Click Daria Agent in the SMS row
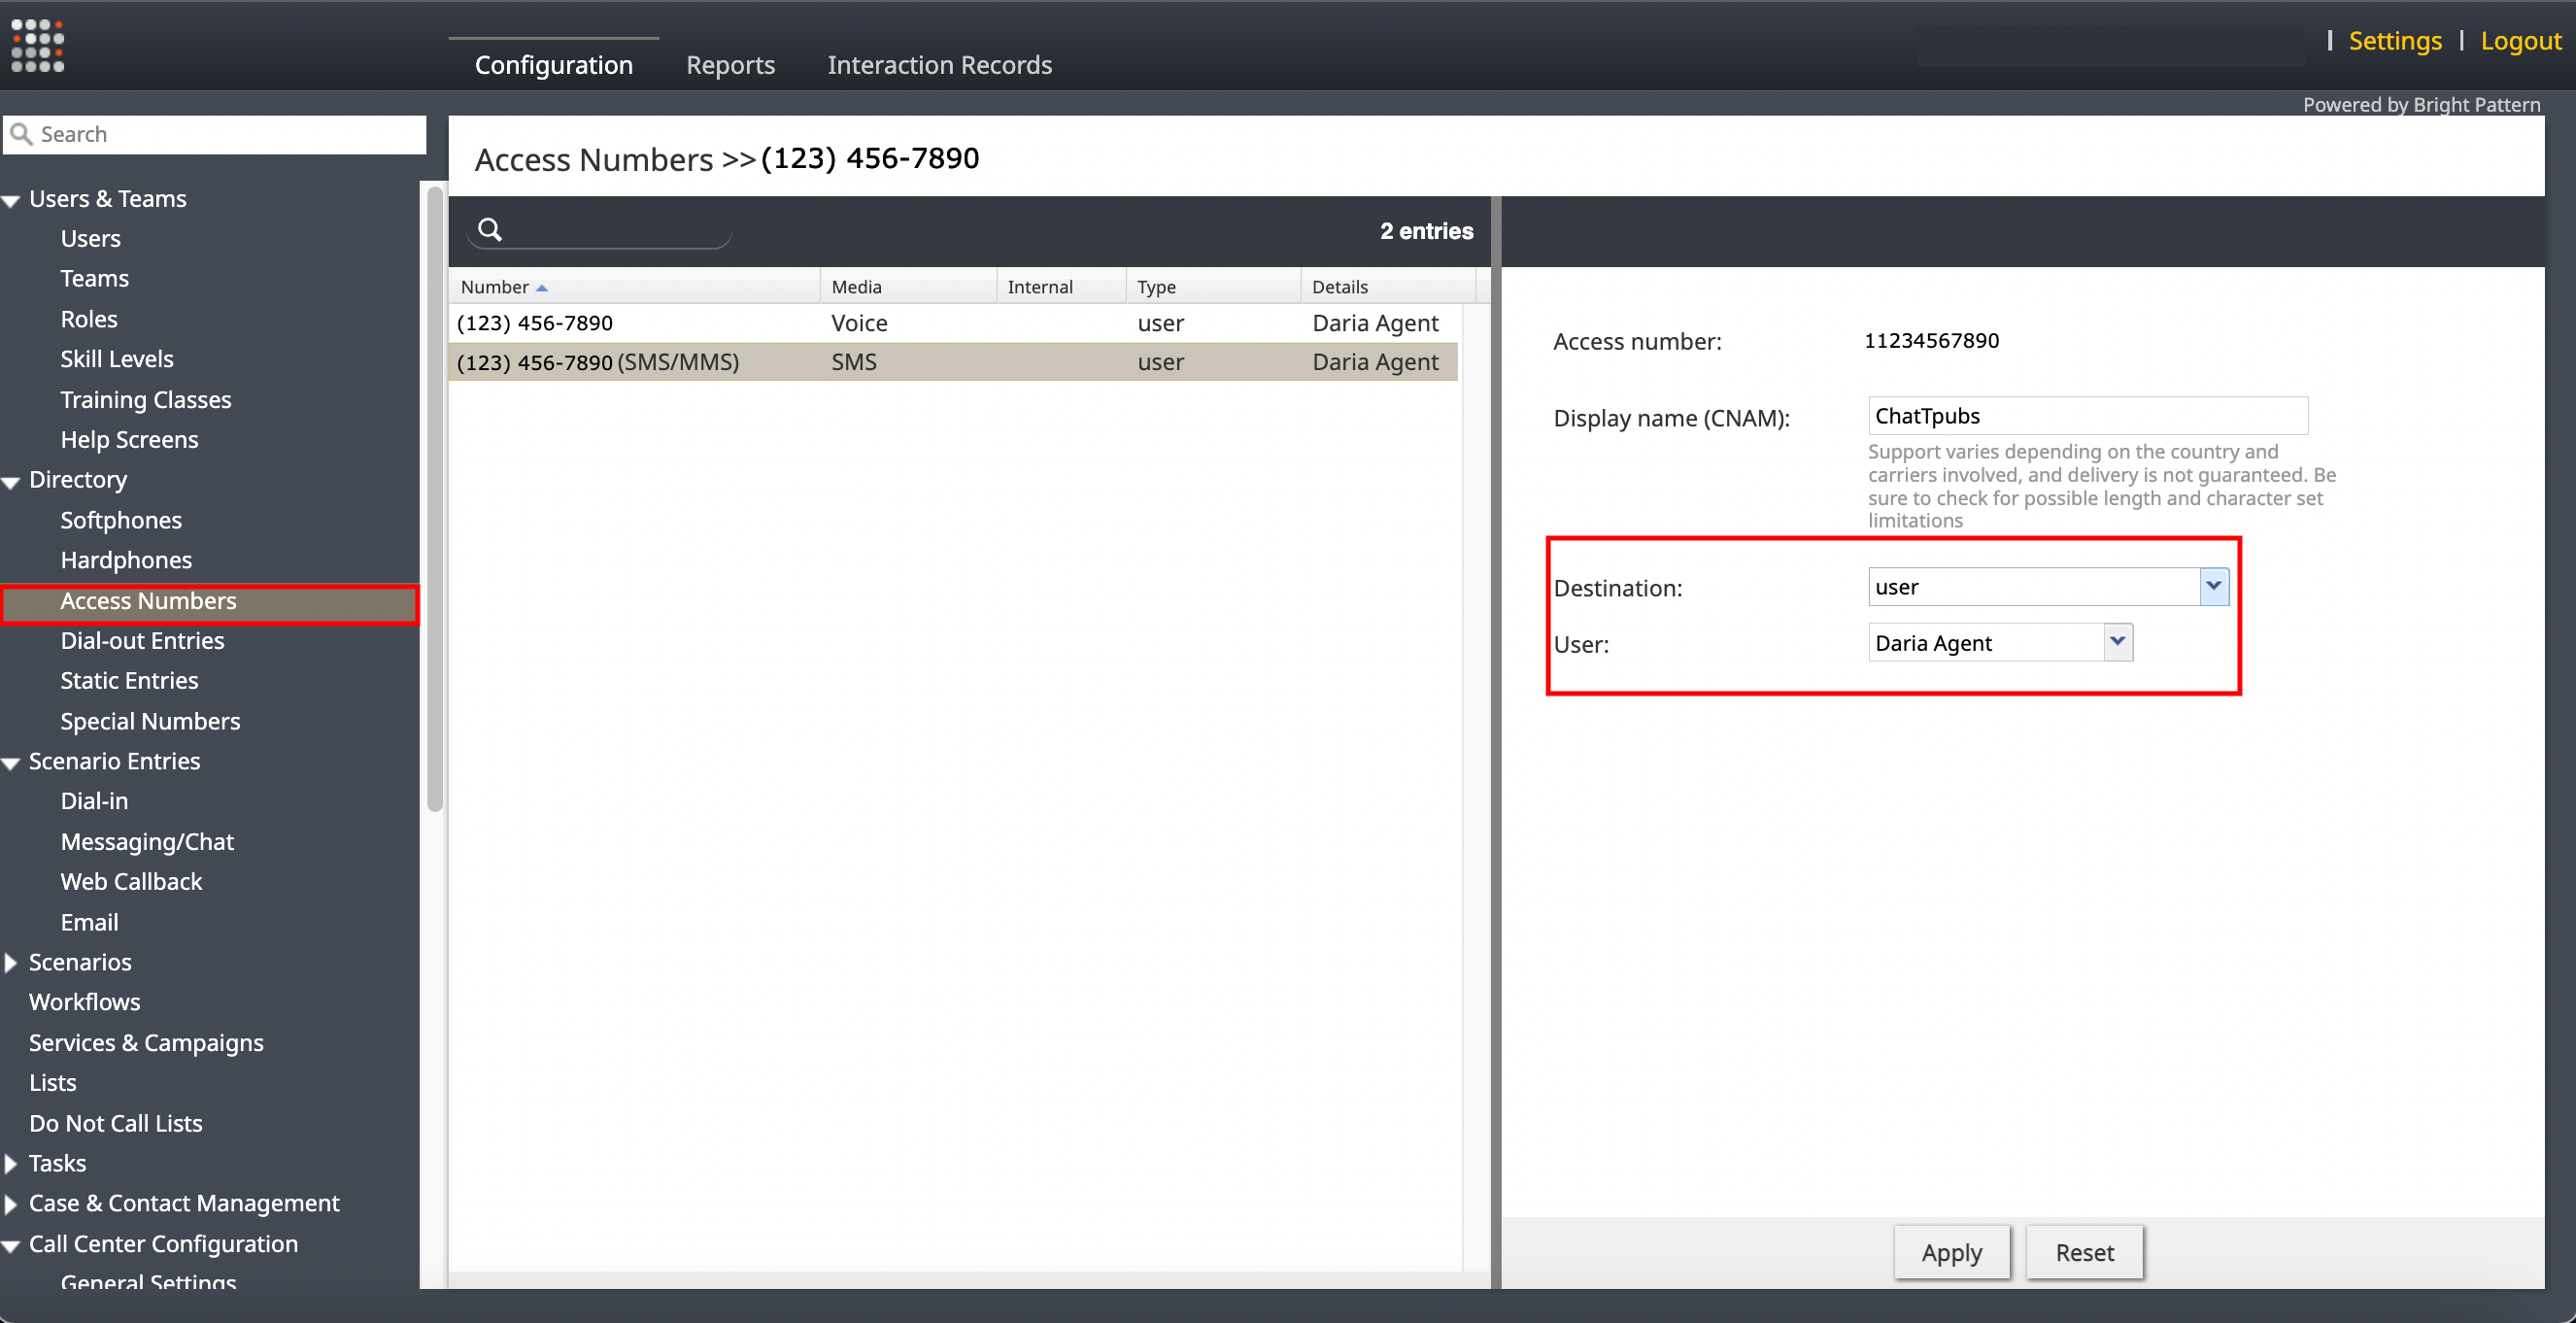 1375,362
